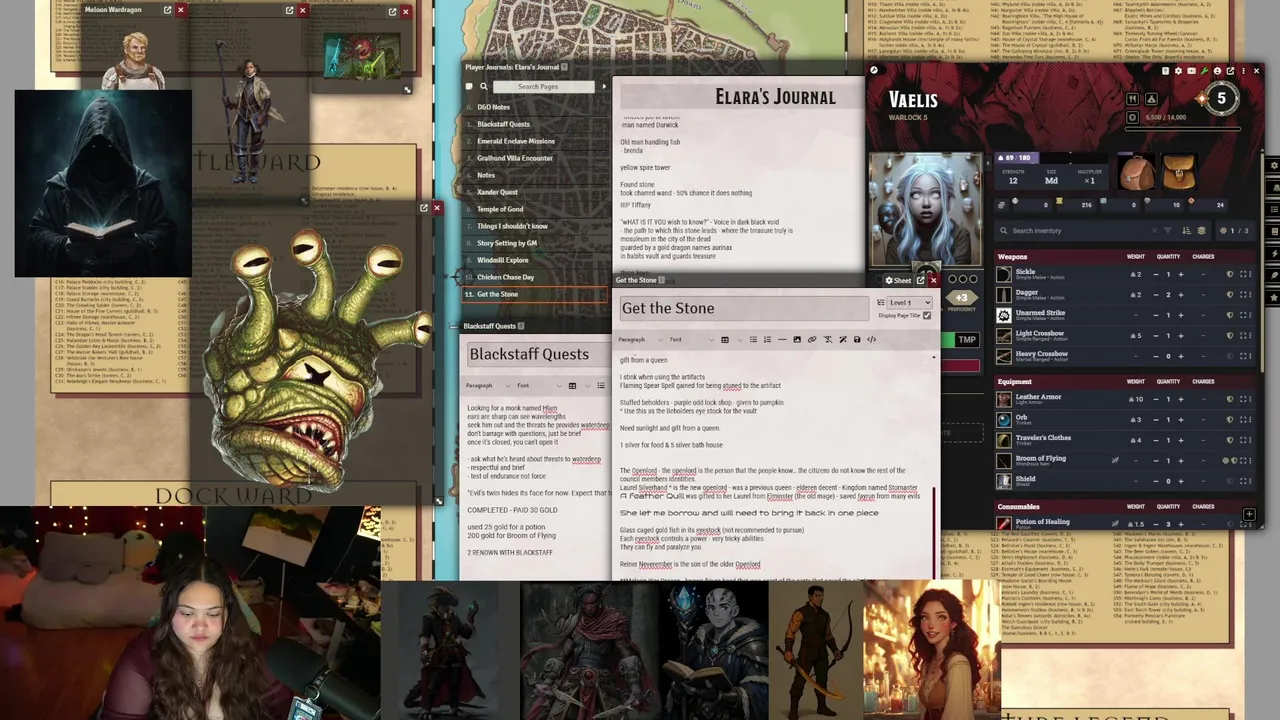Collapse the journal page list arrow
Viewport: 1280px width, 720px height.
coord(603,86)
